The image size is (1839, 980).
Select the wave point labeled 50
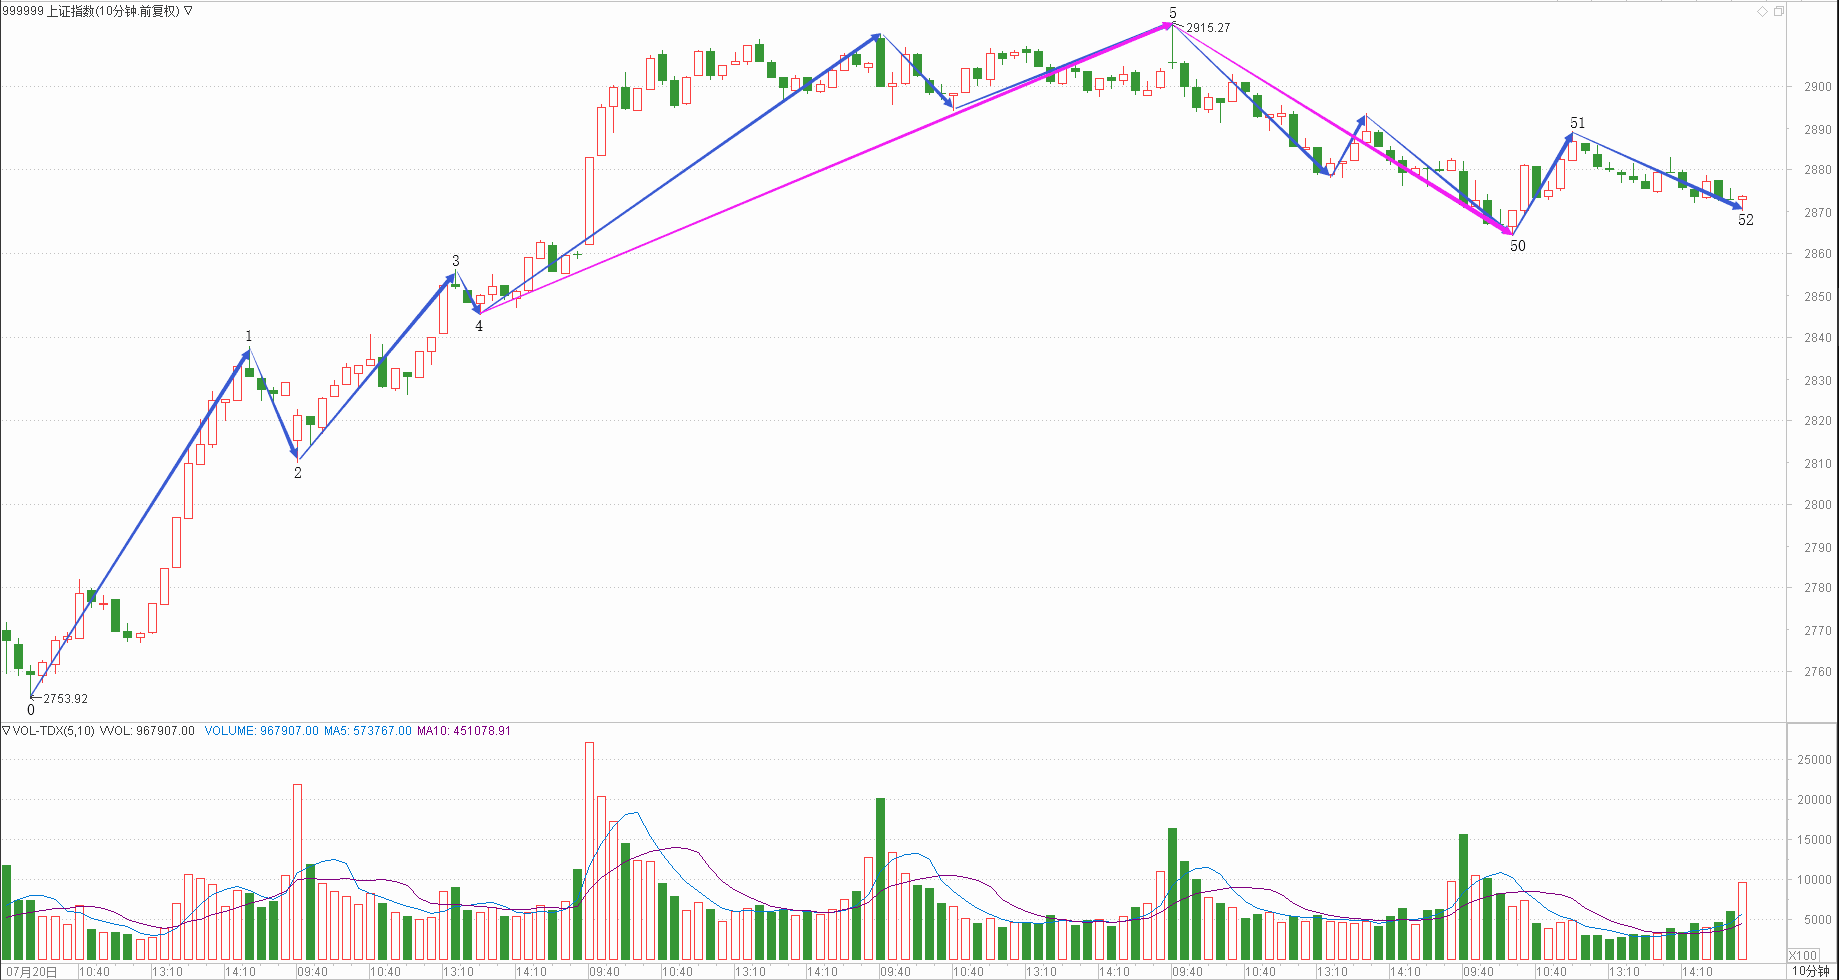(x=1517, y=246)
